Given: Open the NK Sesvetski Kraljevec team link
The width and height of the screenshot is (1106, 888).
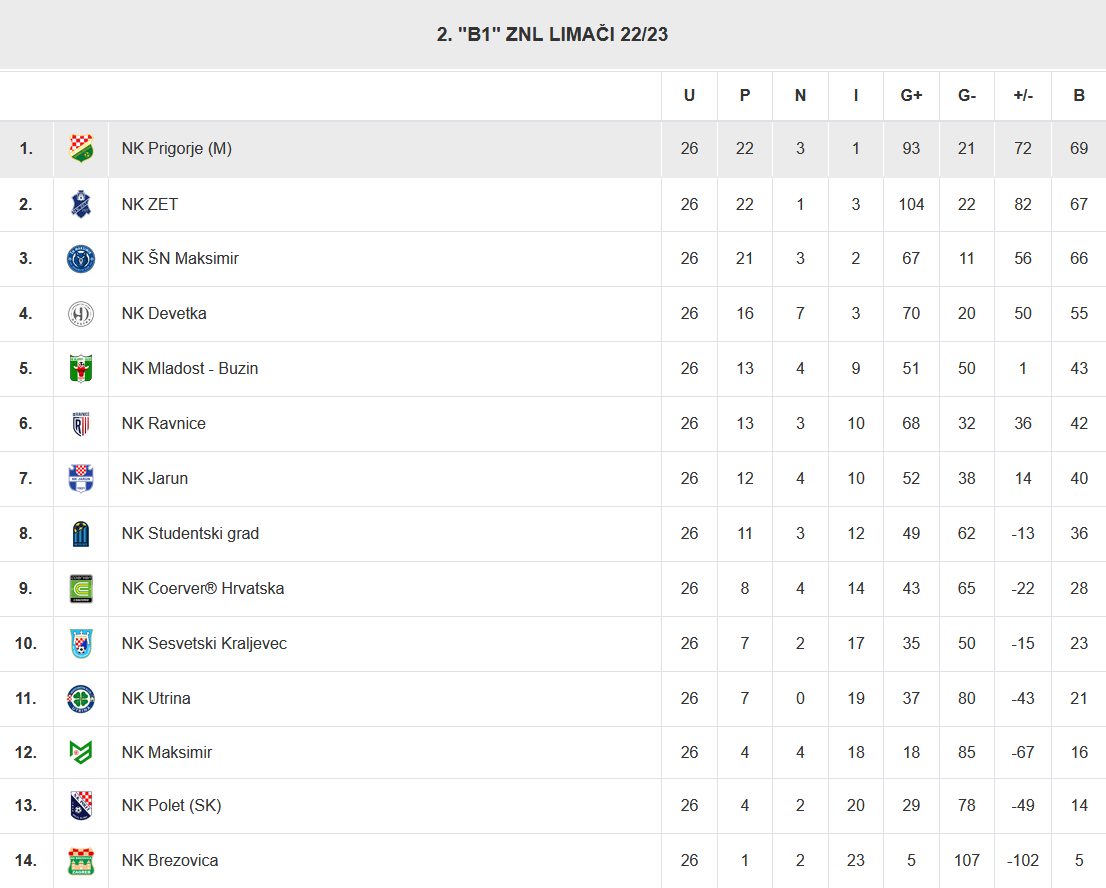Looking at the screenshot, I should point(204,643).
